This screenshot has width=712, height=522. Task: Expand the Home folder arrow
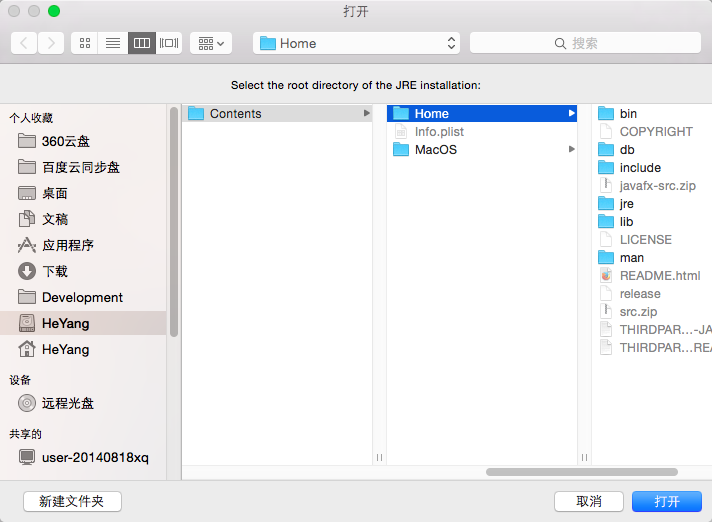pyautogui.click(x=571, y=113)
